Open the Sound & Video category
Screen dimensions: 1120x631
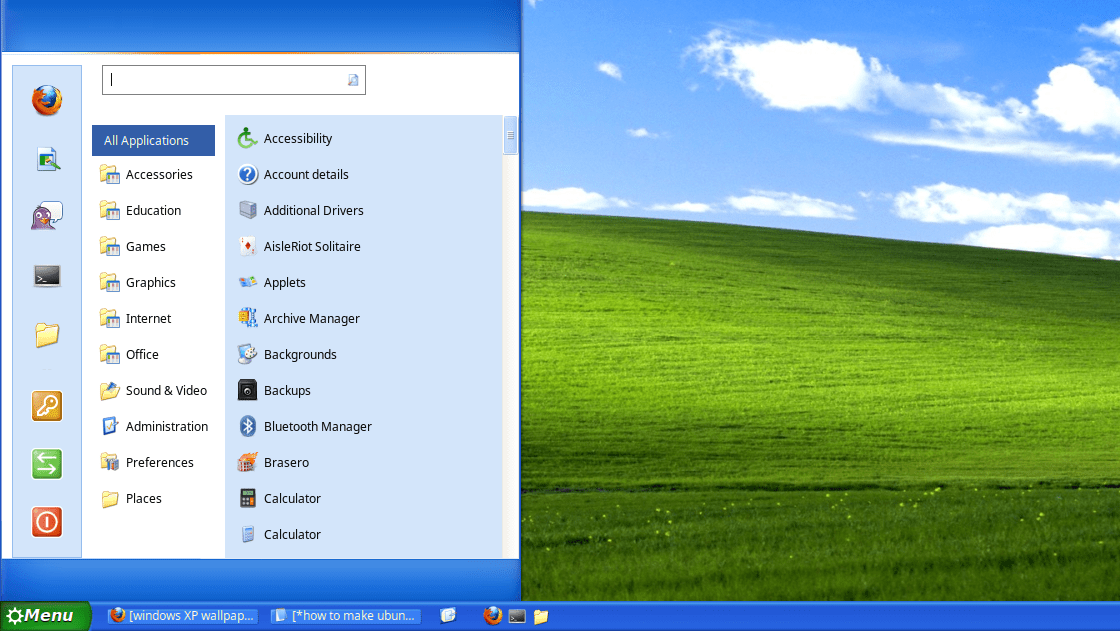pos(154,390)
